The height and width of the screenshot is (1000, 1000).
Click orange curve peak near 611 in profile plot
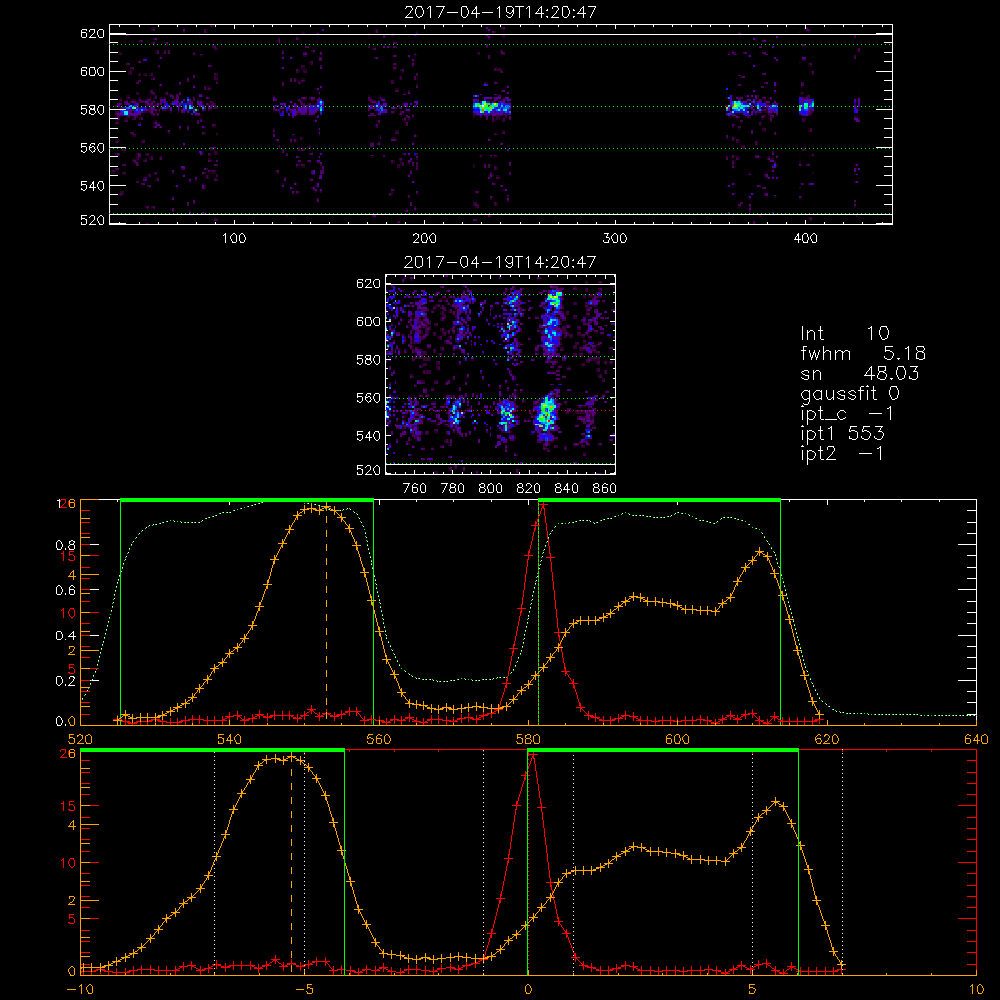coord(760,551)
